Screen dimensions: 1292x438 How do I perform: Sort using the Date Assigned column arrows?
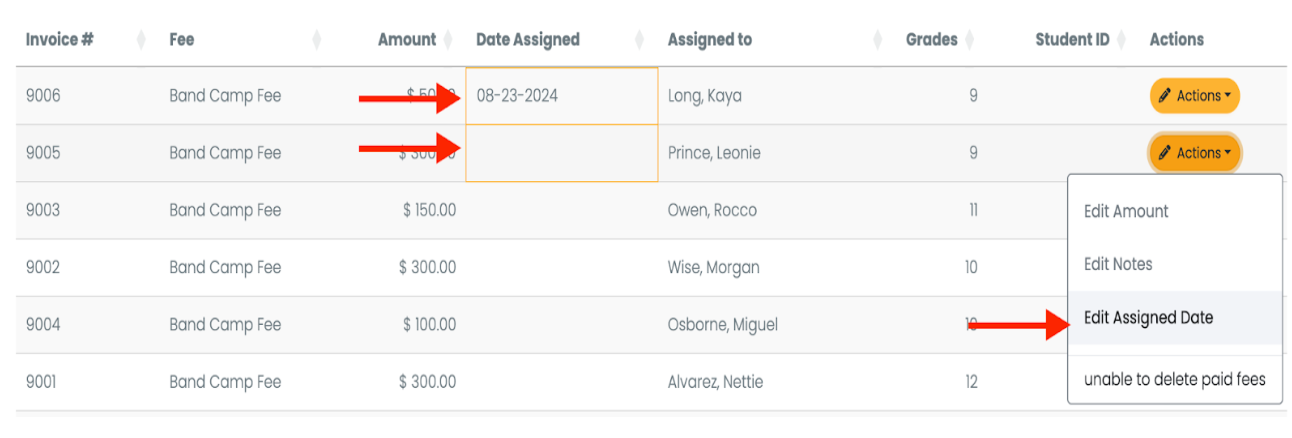click(639, 40)
